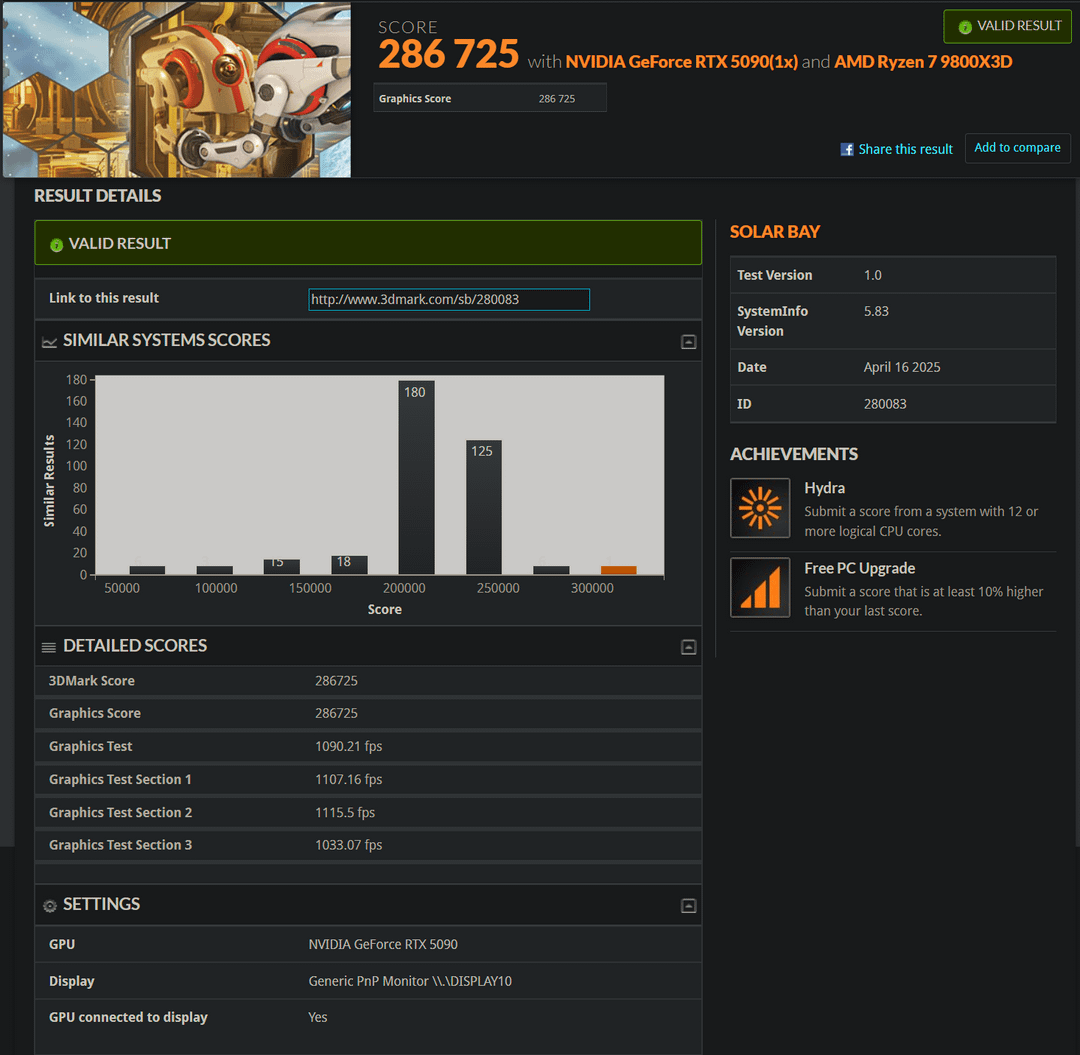Click the chart x-axis label Score

tap(384, 609)
